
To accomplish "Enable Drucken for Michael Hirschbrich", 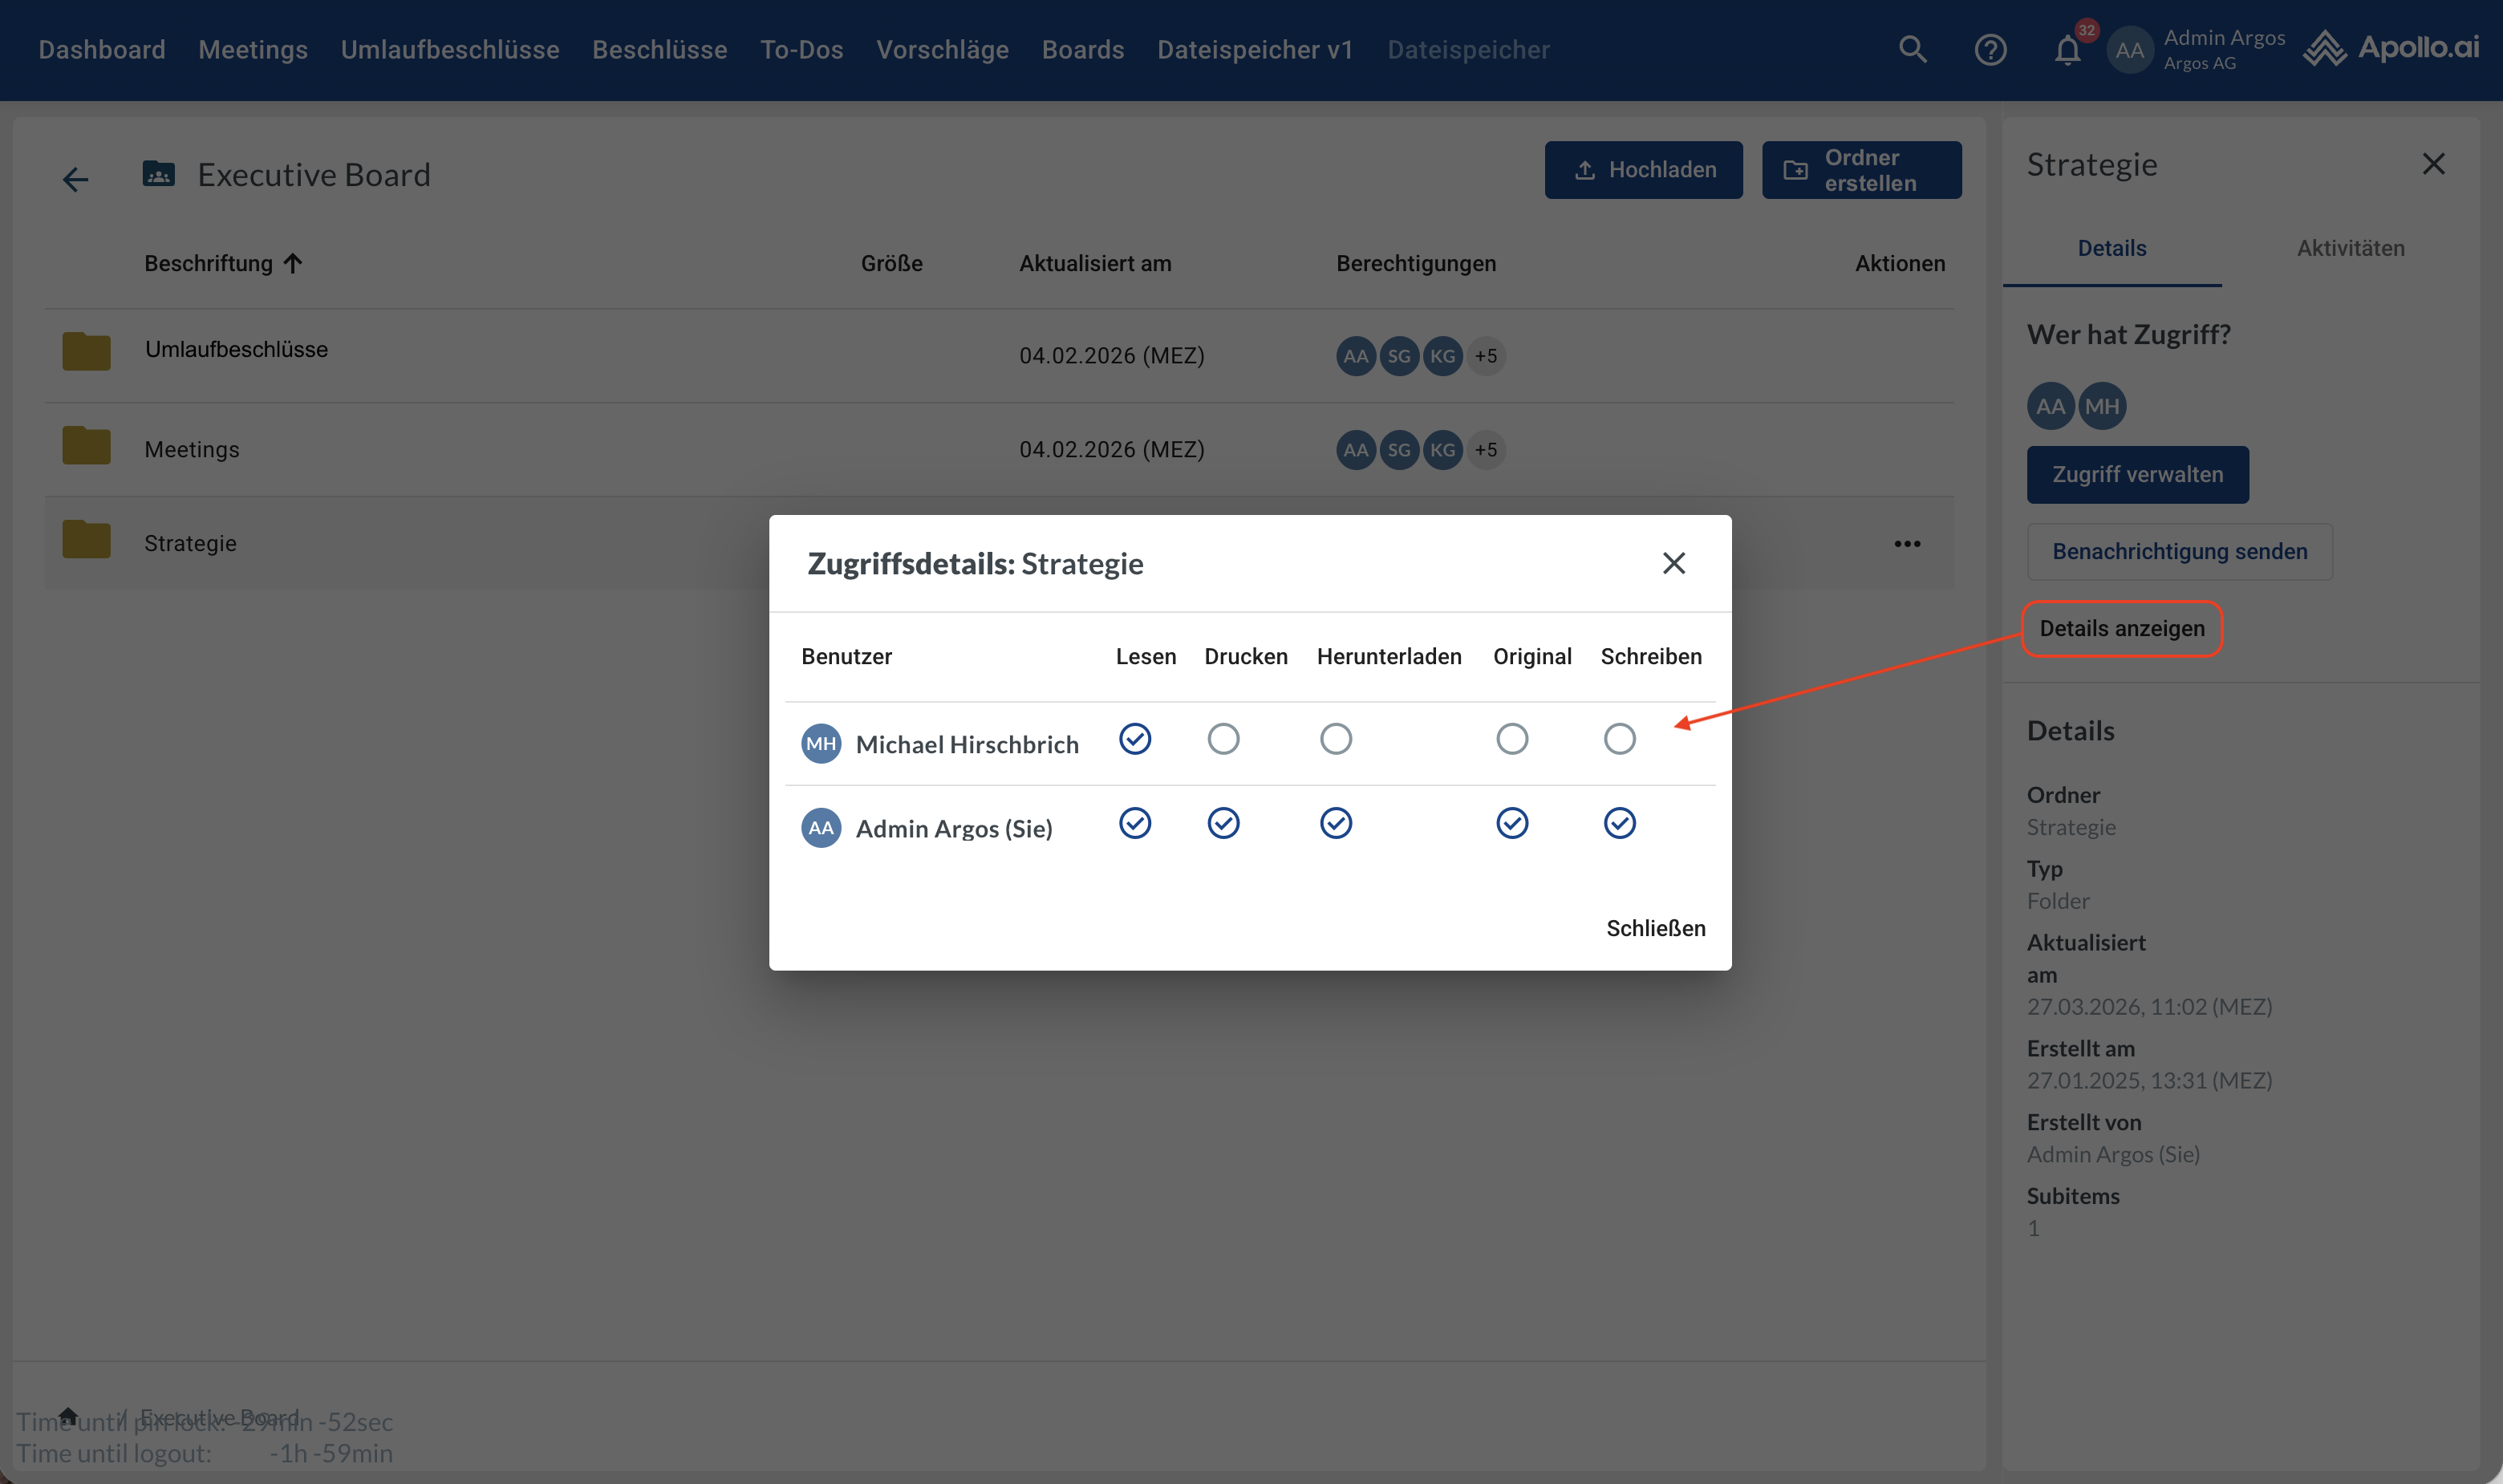I will click(x=1223, y=739).
